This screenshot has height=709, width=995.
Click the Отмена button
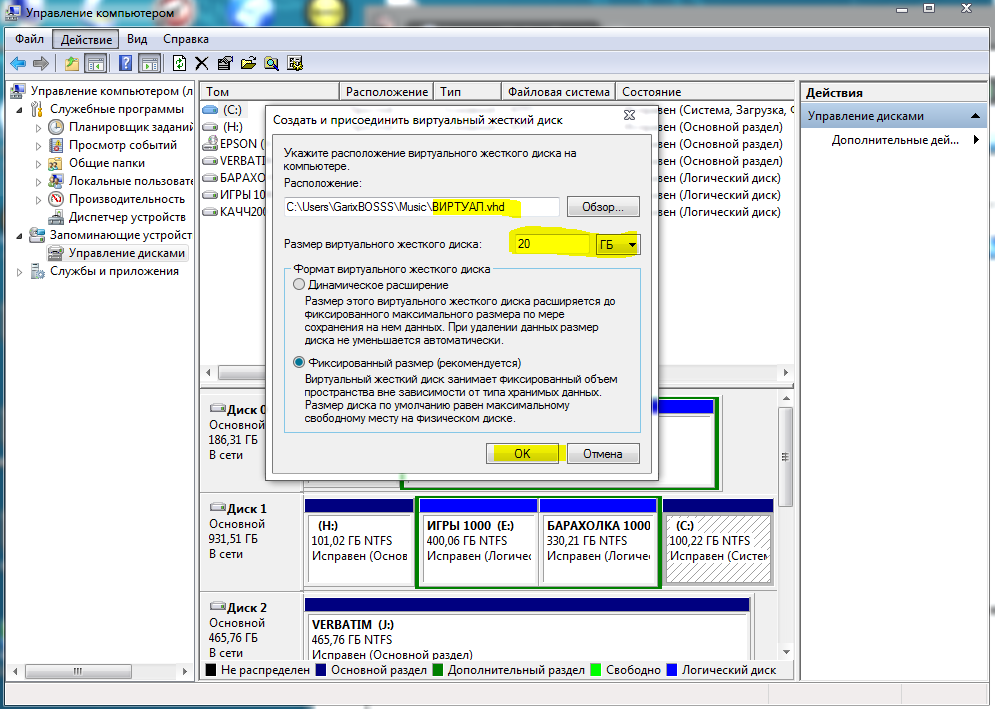pos(603,453)
